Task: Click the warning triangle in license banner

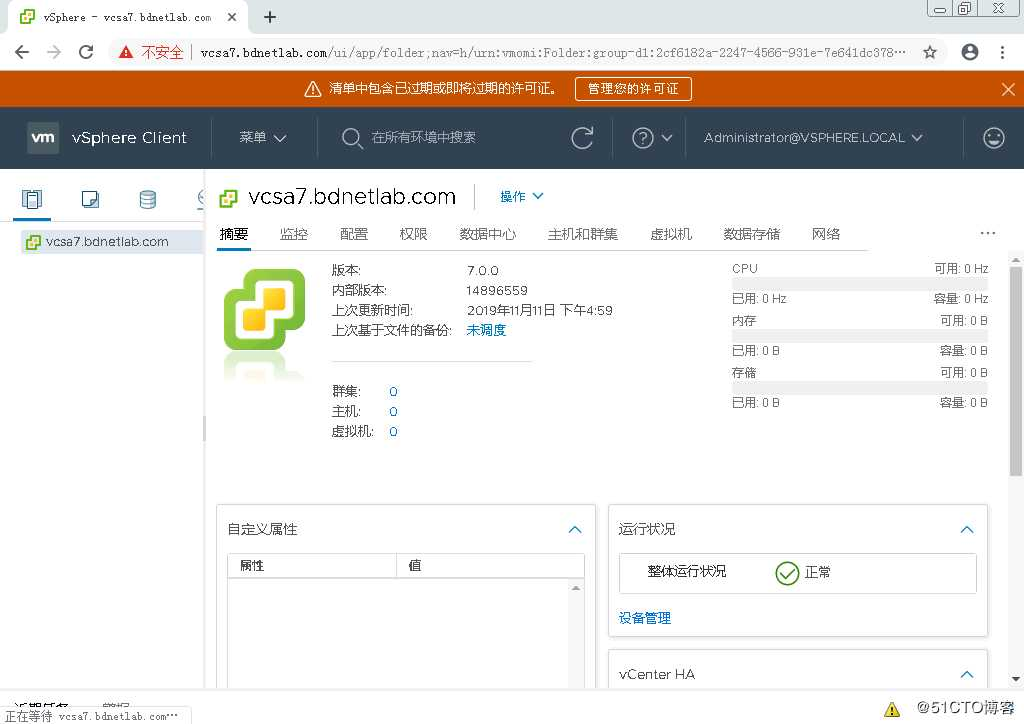Action: coord(313,89)
